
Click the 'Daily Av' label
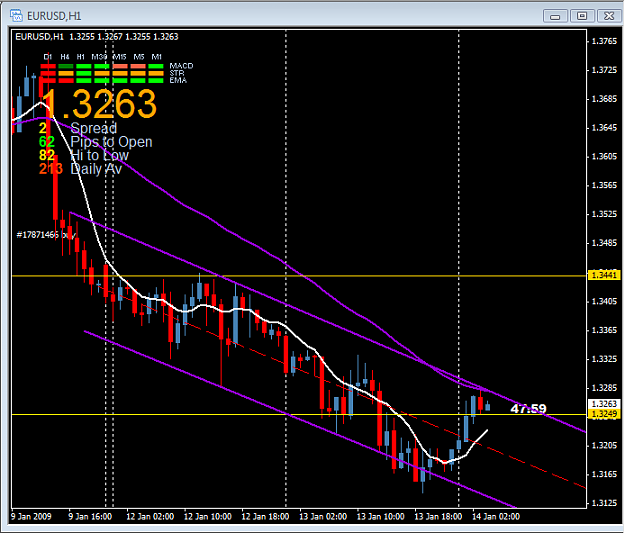tap(96, 169)
